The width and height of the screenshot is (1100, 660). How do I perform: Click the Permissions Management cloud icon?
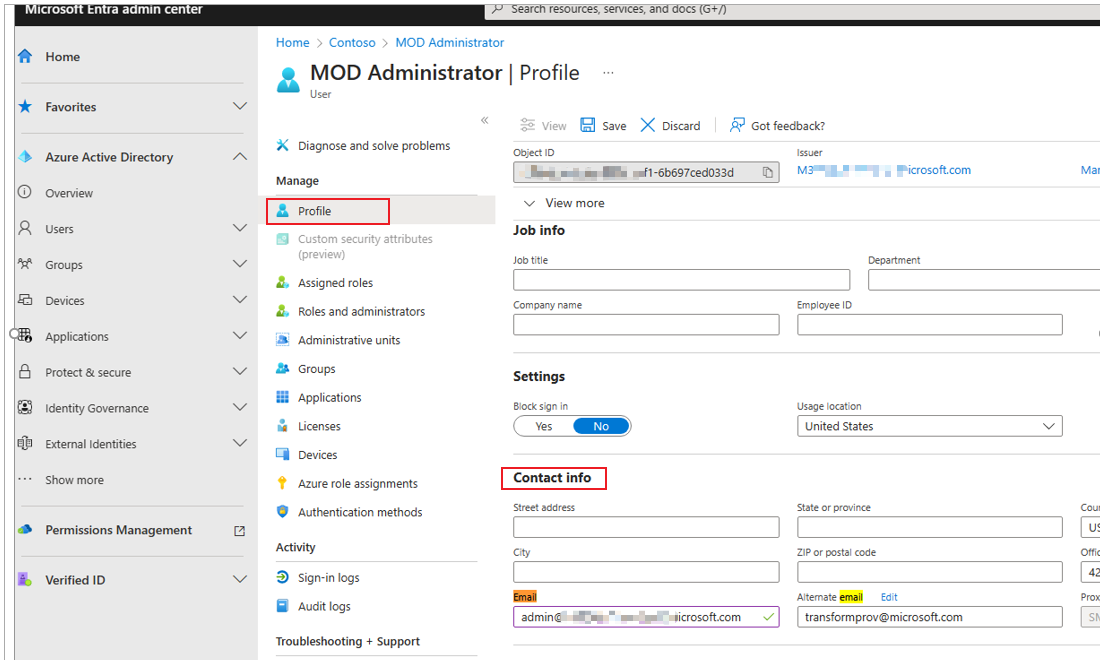(25, 530)
